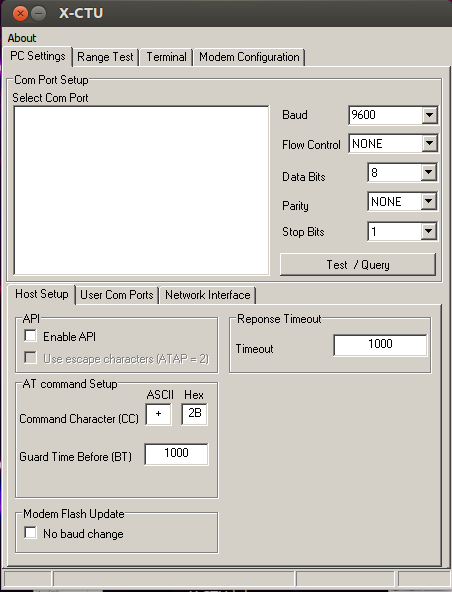Image resolution: width=452 pixels, height=592 pixels.
Task: Switch to the Range Test tab
Action: pos(105,57)
